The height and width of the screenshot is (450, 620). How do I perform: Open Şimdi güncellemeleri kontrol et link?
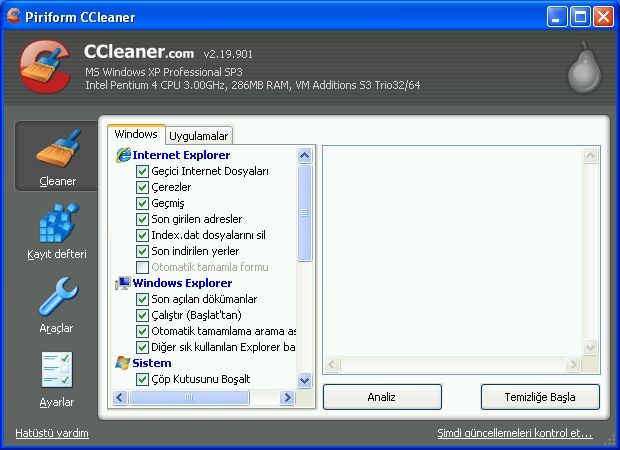514,433
